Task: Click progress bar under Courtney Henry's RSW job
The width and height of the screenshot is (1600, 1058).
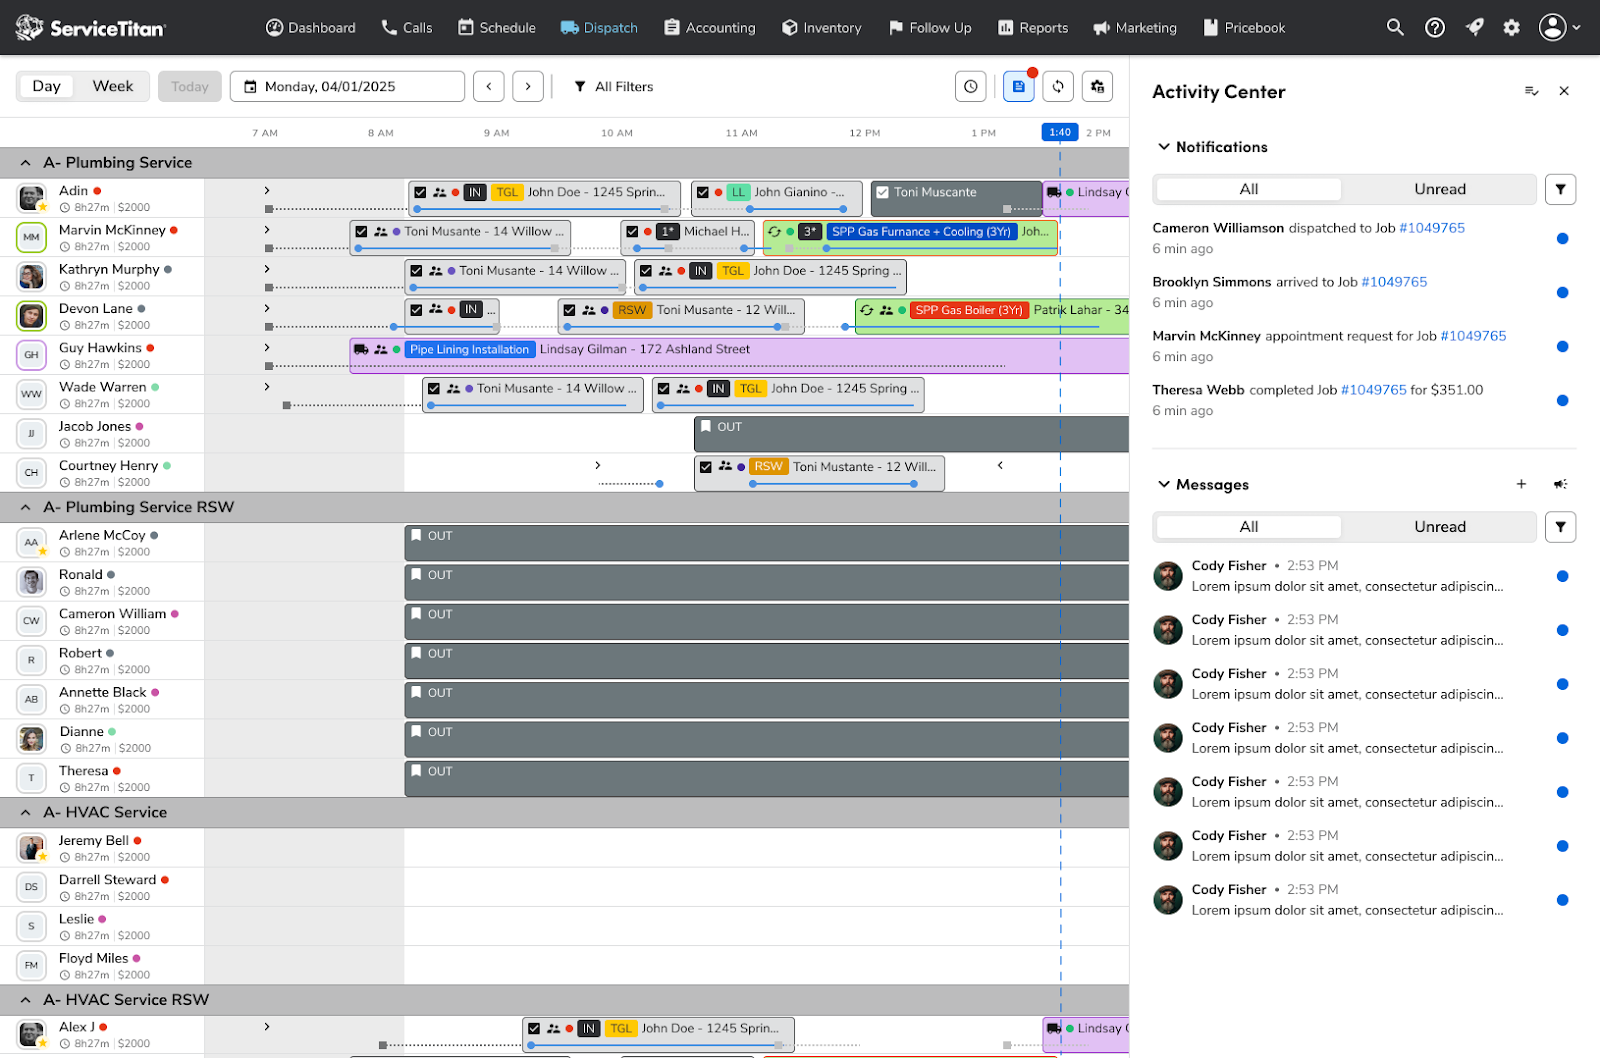Action: pyautogui.click(x=833, y=484)
